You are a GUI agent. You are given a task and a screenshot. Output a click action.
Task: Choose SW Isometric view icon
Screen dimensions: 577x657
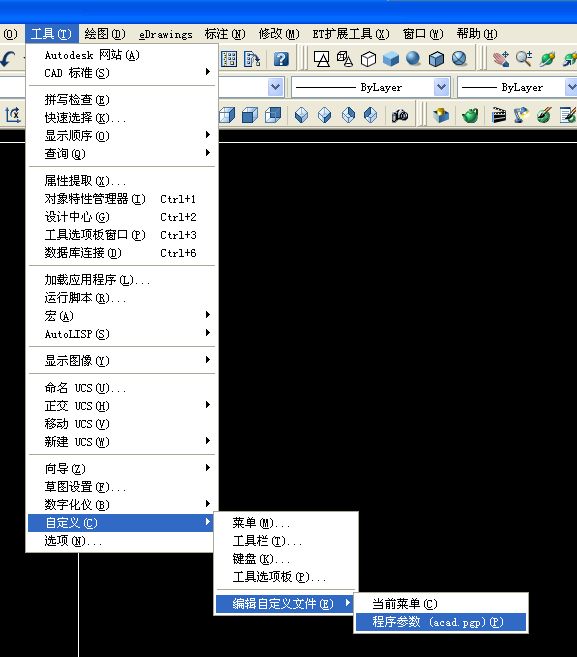(301, 115)
